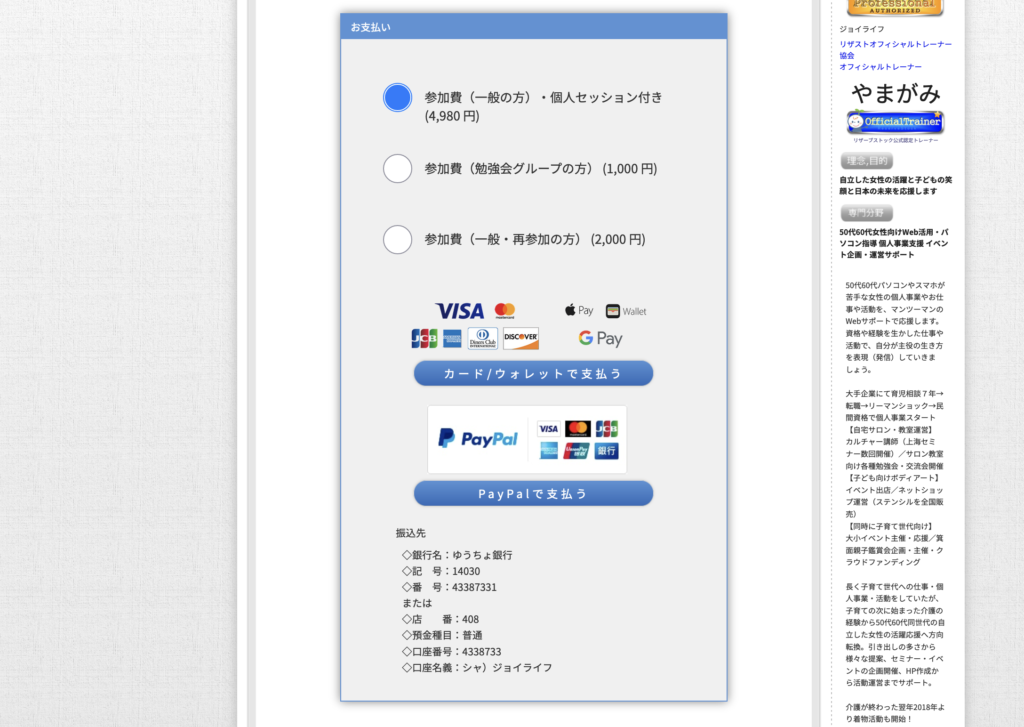The width and height of the screenshot is (1024, 727).
Task: Click the 振込先 heading text
Action: tap(410, 533)
